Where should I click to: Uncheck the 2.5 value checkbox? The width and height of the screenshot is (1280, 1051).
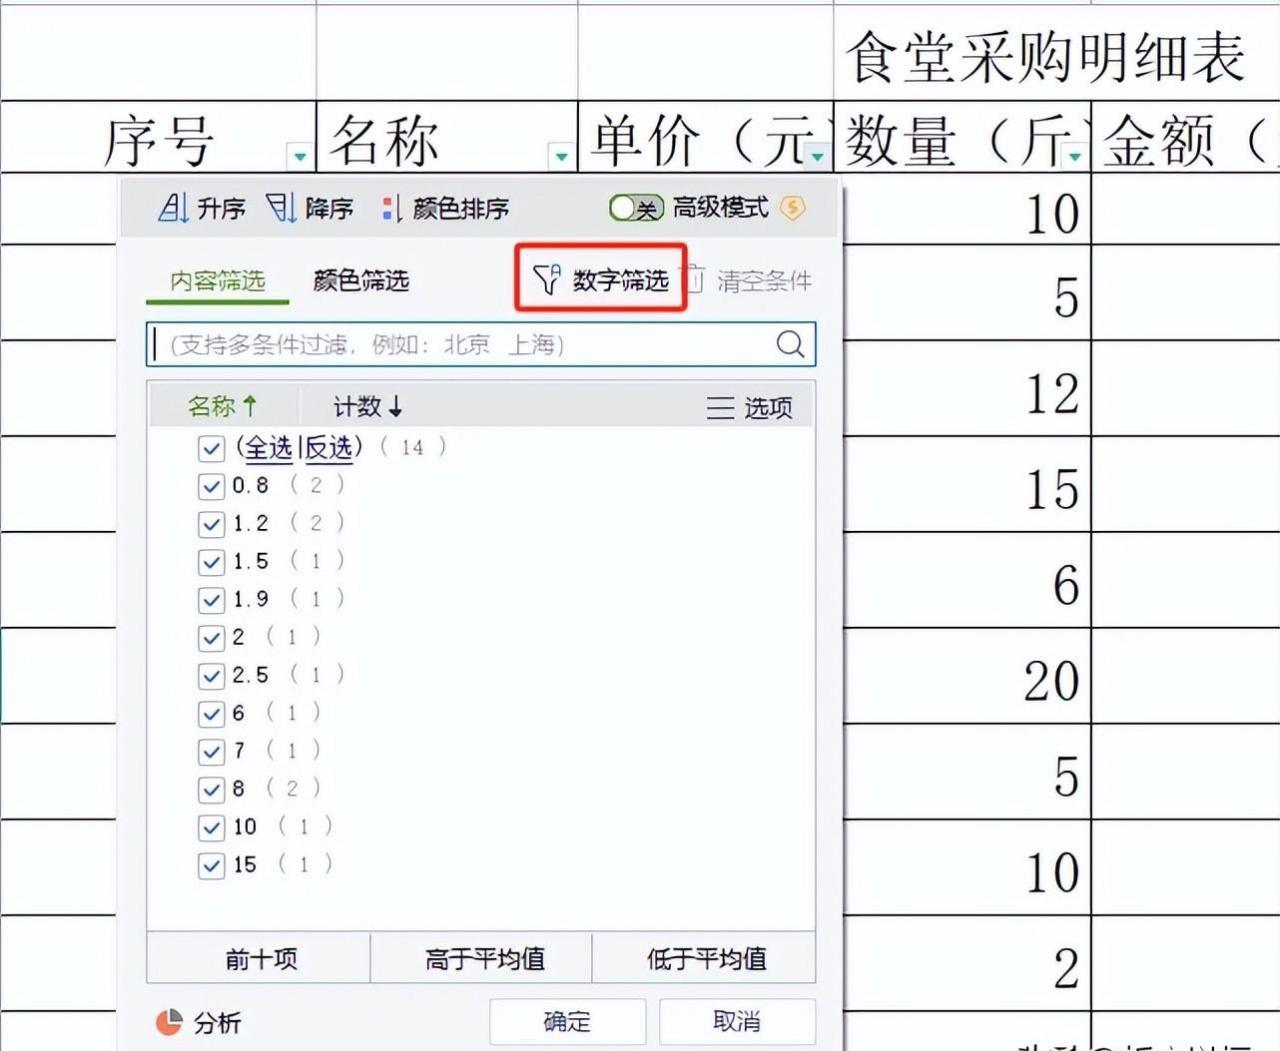[211, 676]
